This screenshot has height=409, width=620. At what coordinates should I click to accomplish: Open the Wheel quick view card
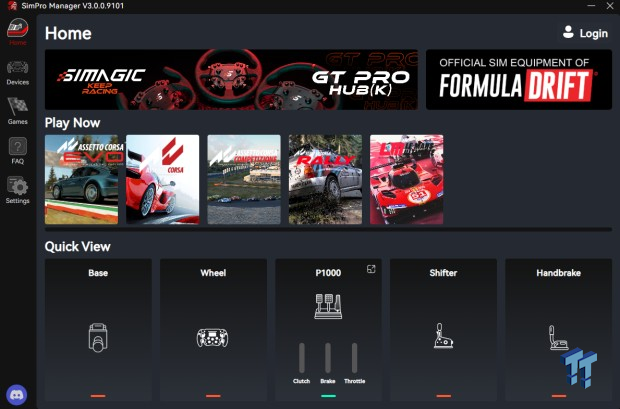[x=213, y=329]
